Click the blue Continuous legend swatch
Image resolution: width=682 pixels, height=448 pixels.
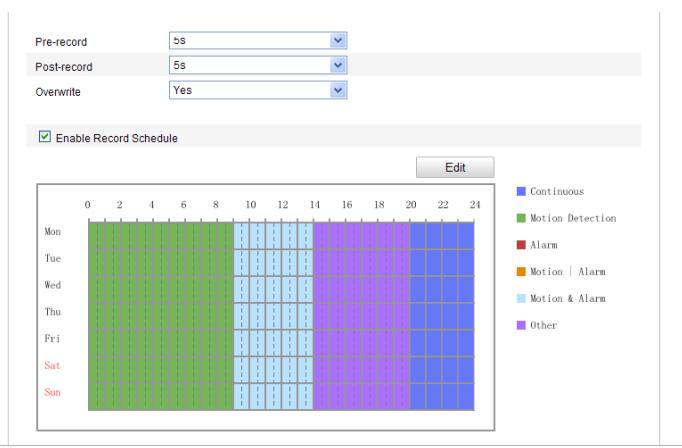click(x=521, y=191)
